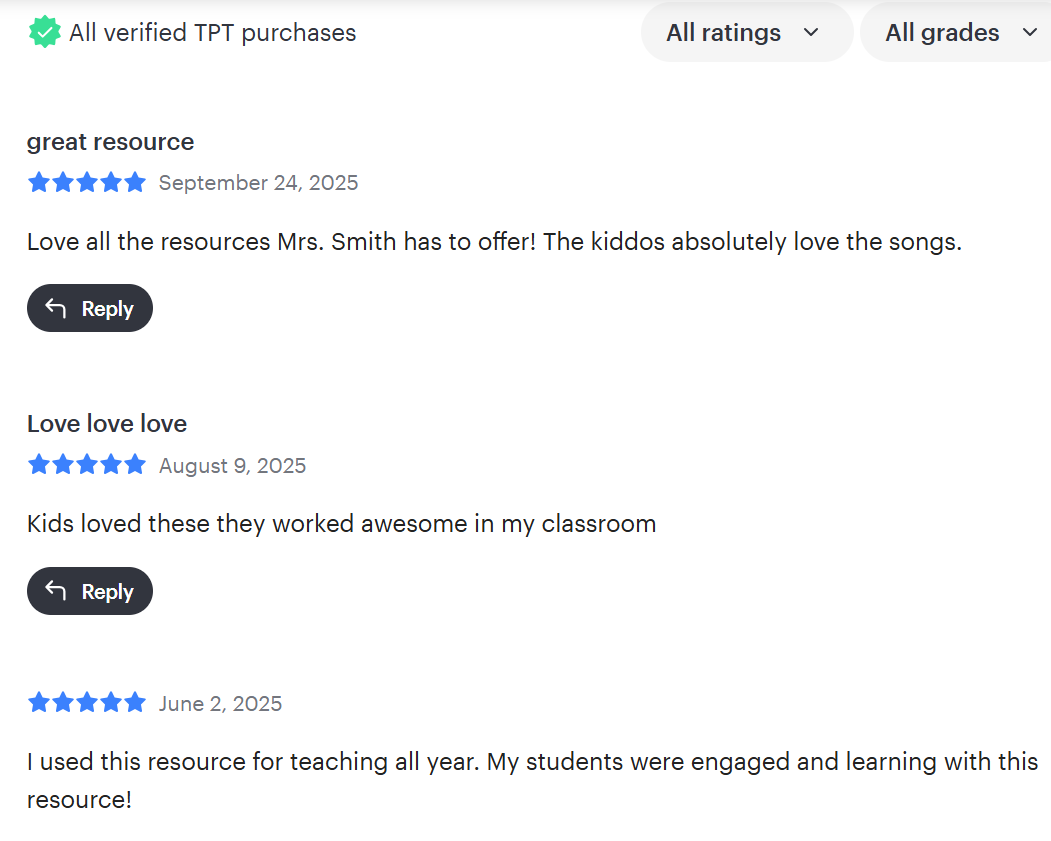The height and width of the screenshot is (841, 1051).
Task: Click reply arrow icon under 'Love love love' review
Action: [x=56, y=591]
